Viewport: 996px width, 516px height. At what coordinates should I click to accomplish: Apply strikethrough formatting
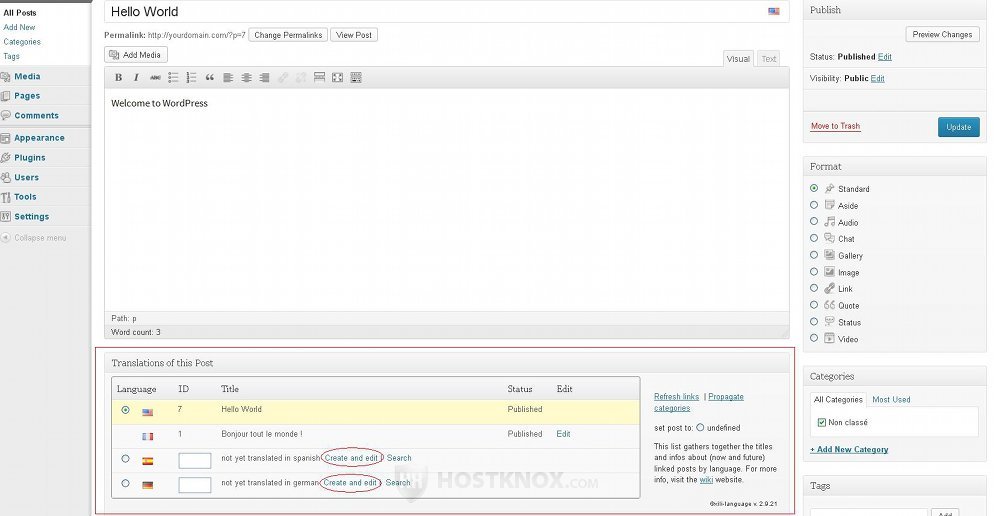[155, 78]
